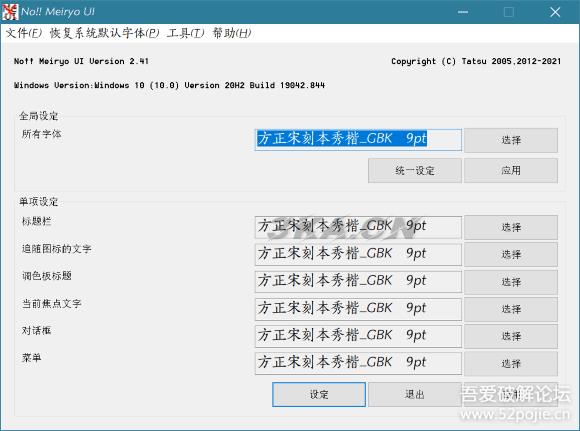The height and width of the screenshot is (431, 580).
Task: Click the 退出 button
Action: pos(415,394)
